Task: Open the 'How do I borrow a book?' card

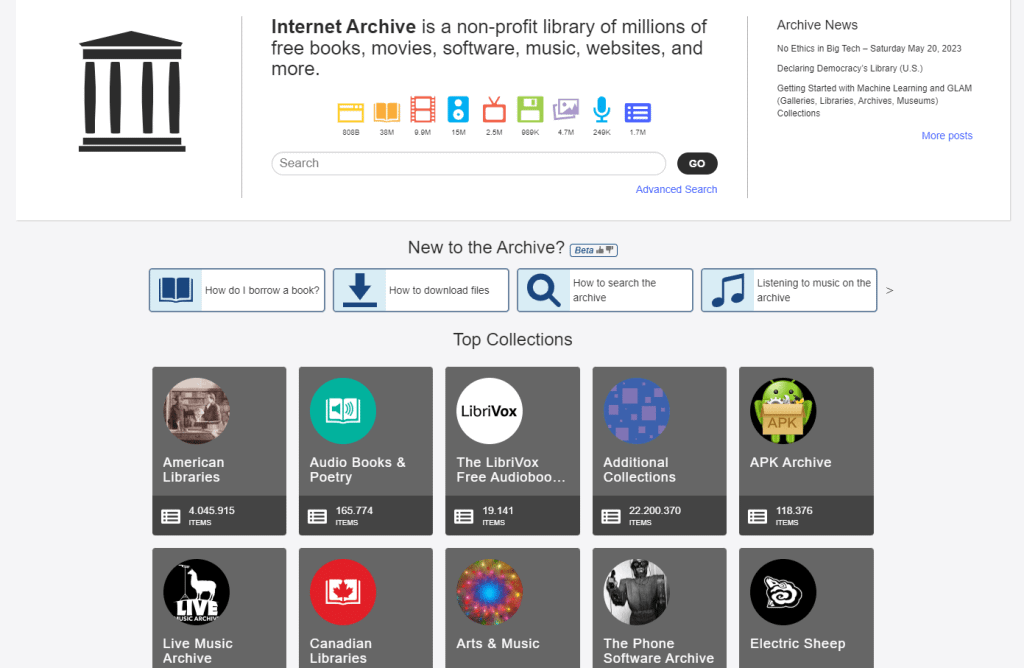Action: (x=236, y=290)
